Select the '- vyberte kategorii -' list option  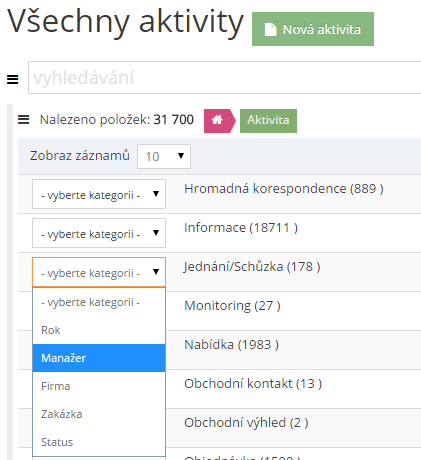pyautogui.click(x=99, y=302)
